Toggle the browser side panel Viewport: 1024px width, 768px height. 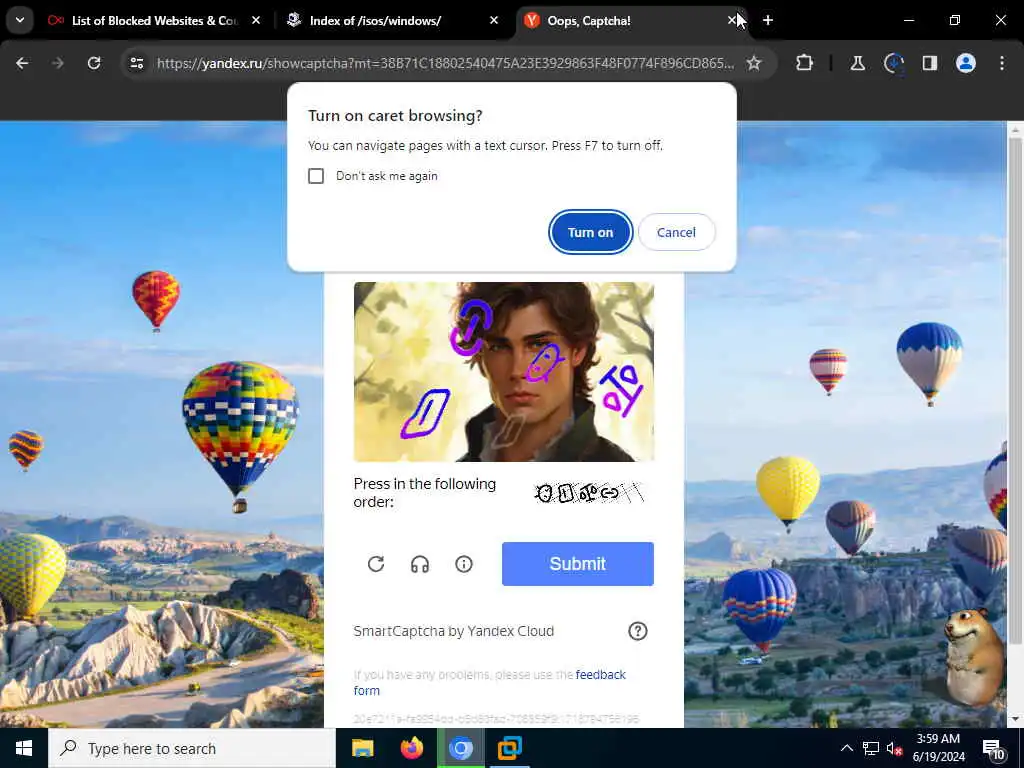tap(930, 63)
